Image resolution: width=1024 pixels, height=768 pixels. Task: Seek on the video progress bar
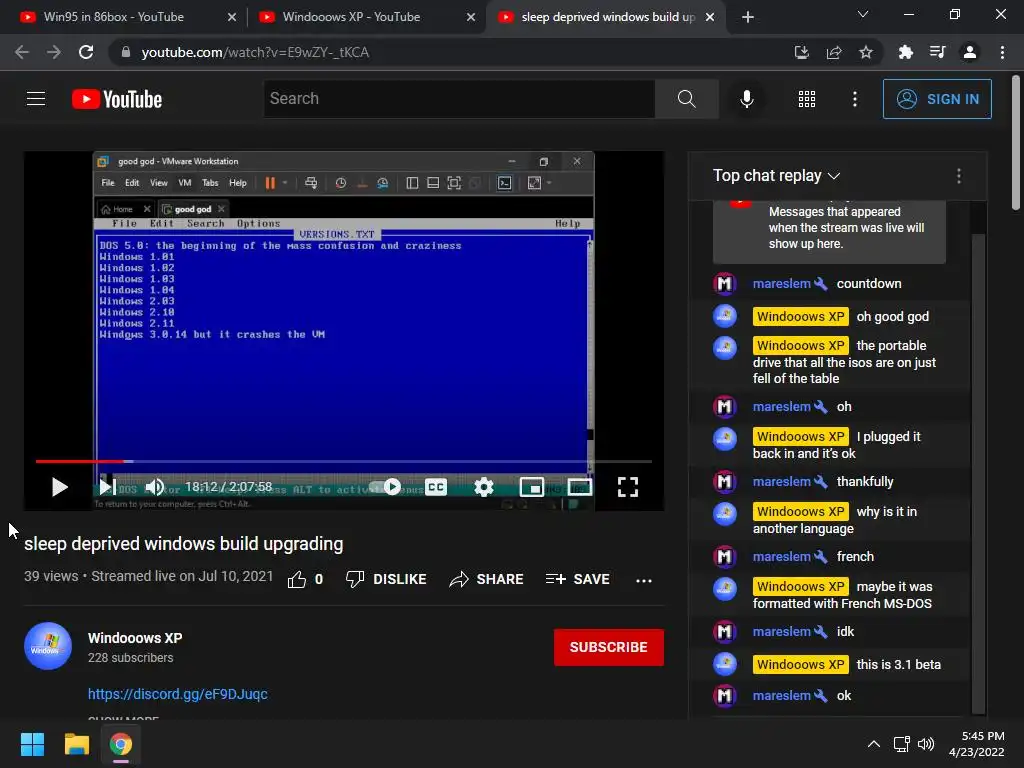[344, 461]
